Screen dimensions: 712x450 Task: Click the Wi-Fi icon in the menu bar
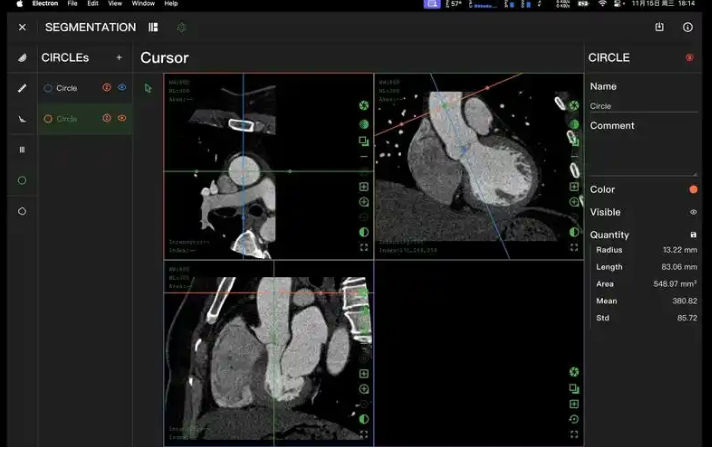coord(602,4)
